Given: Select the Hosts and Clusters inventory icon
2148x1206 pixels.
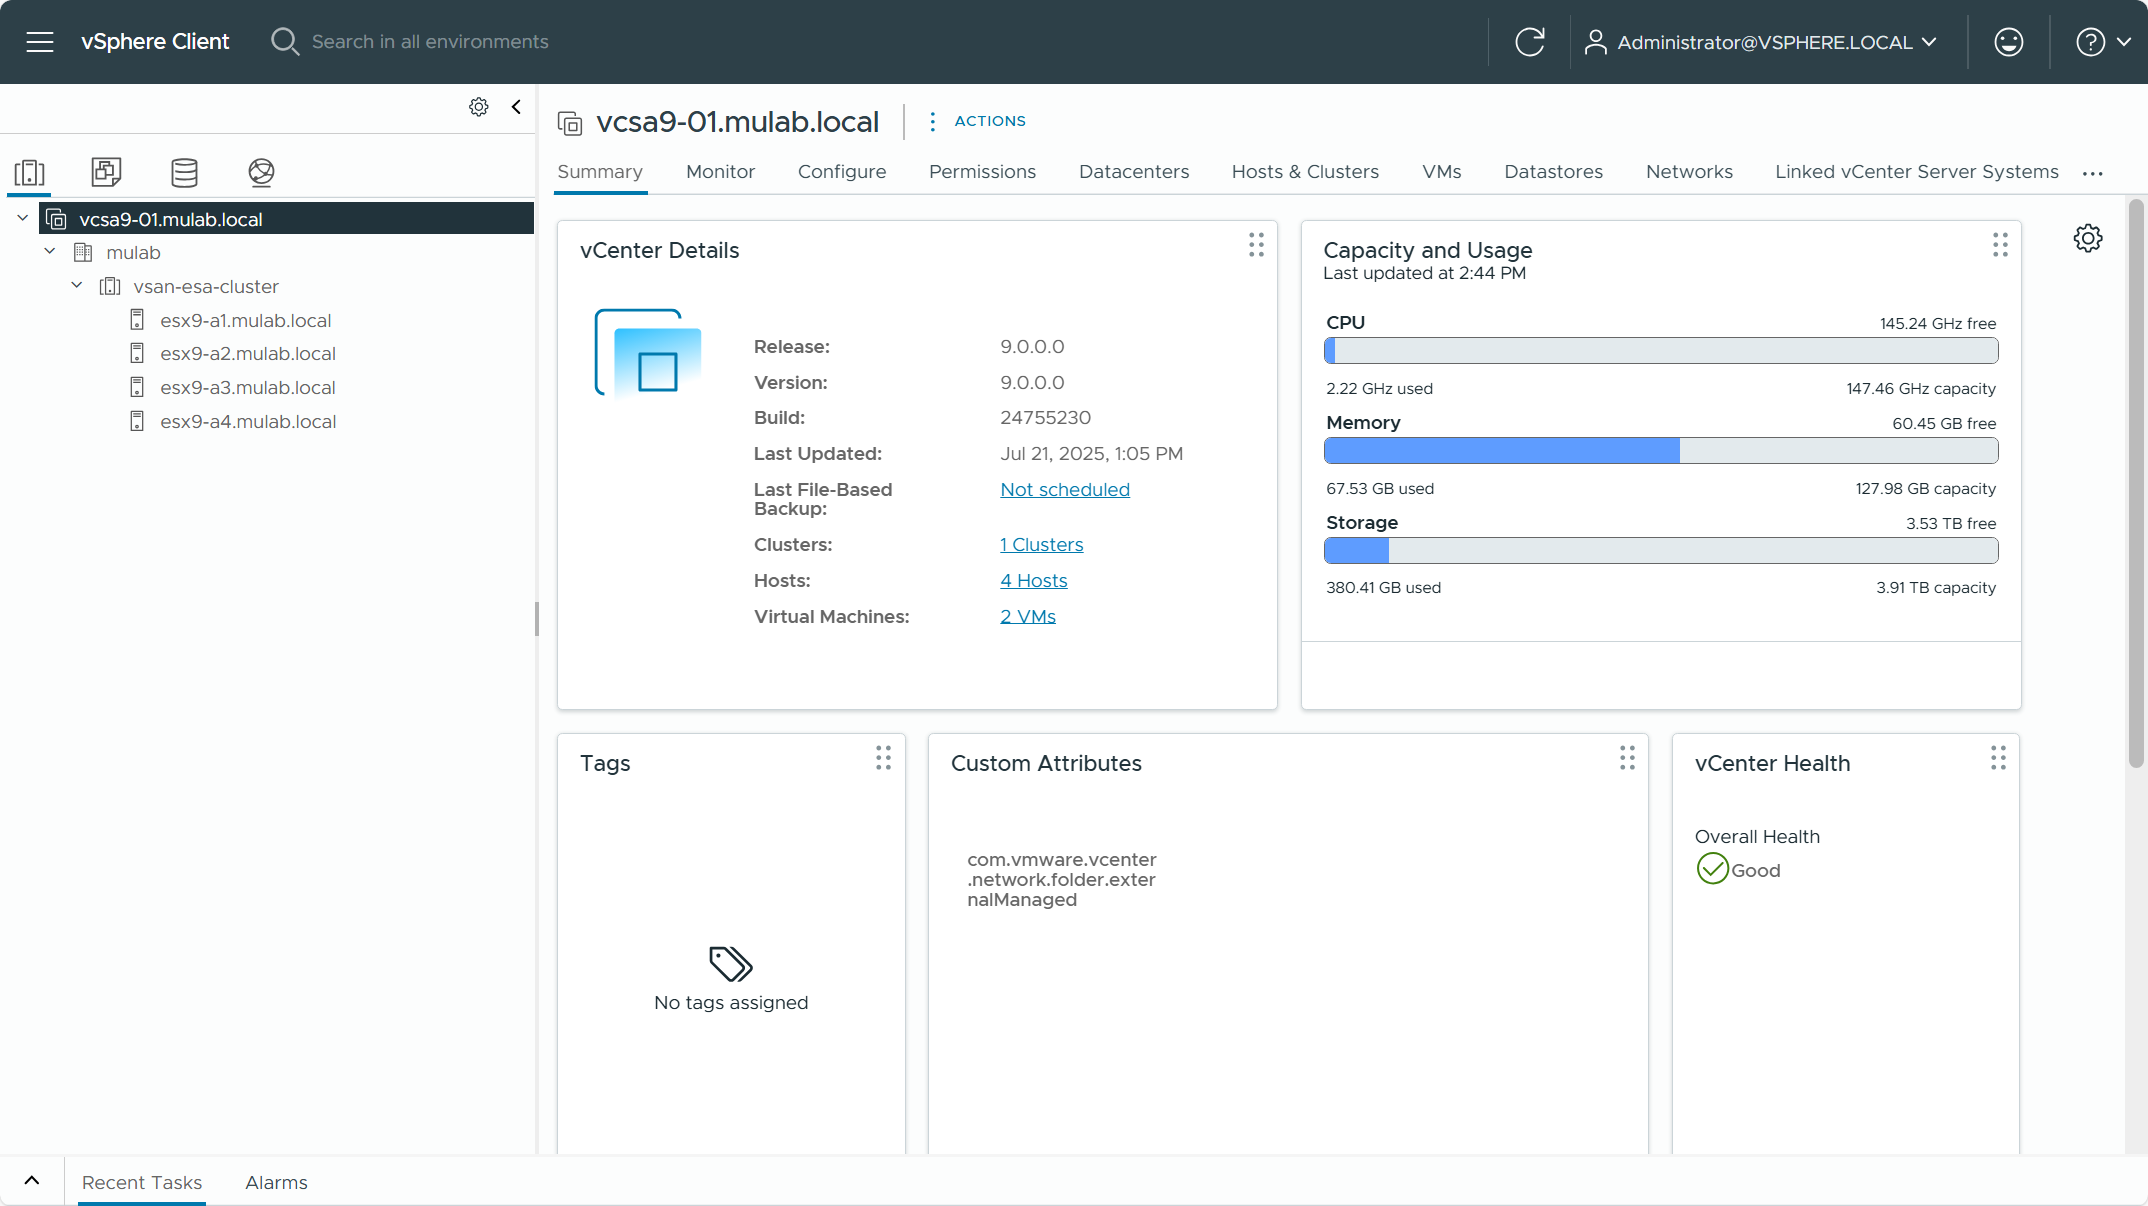Looking at the screenshot, I should click(30, 172).
